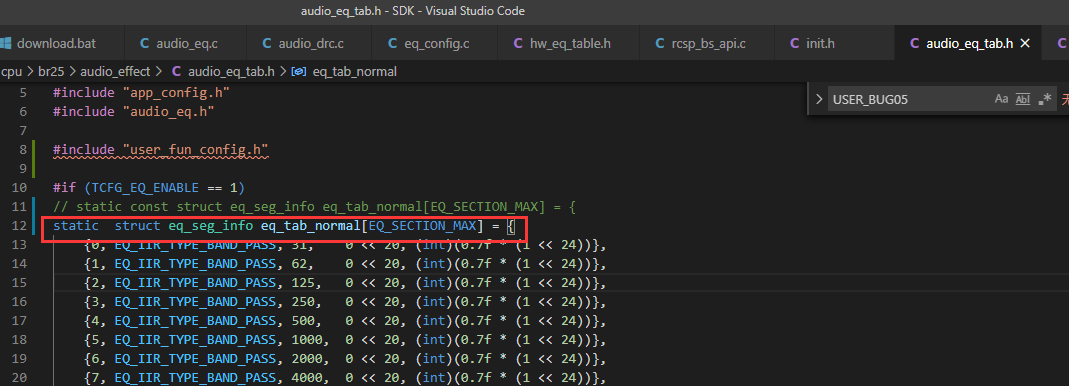Switch to the audio_drc.c tab
Image resolution: width=1069 pixels, height=386 pixels.
click(x=310, y=44)
